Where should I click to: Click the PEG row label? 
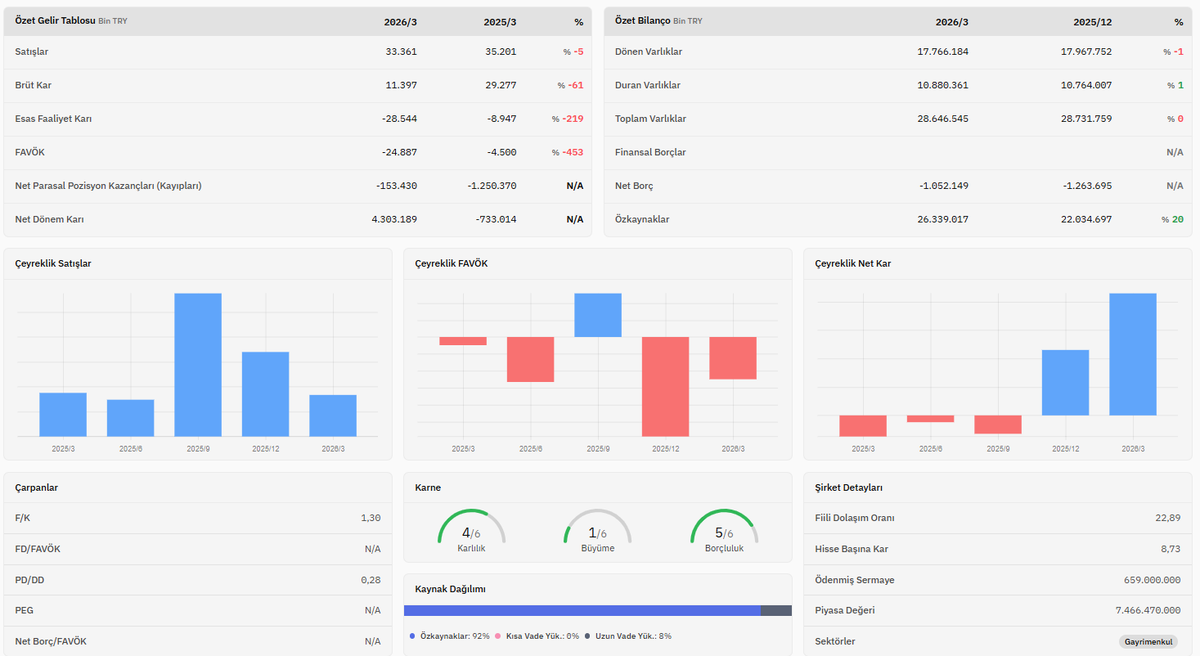point(26,610)
